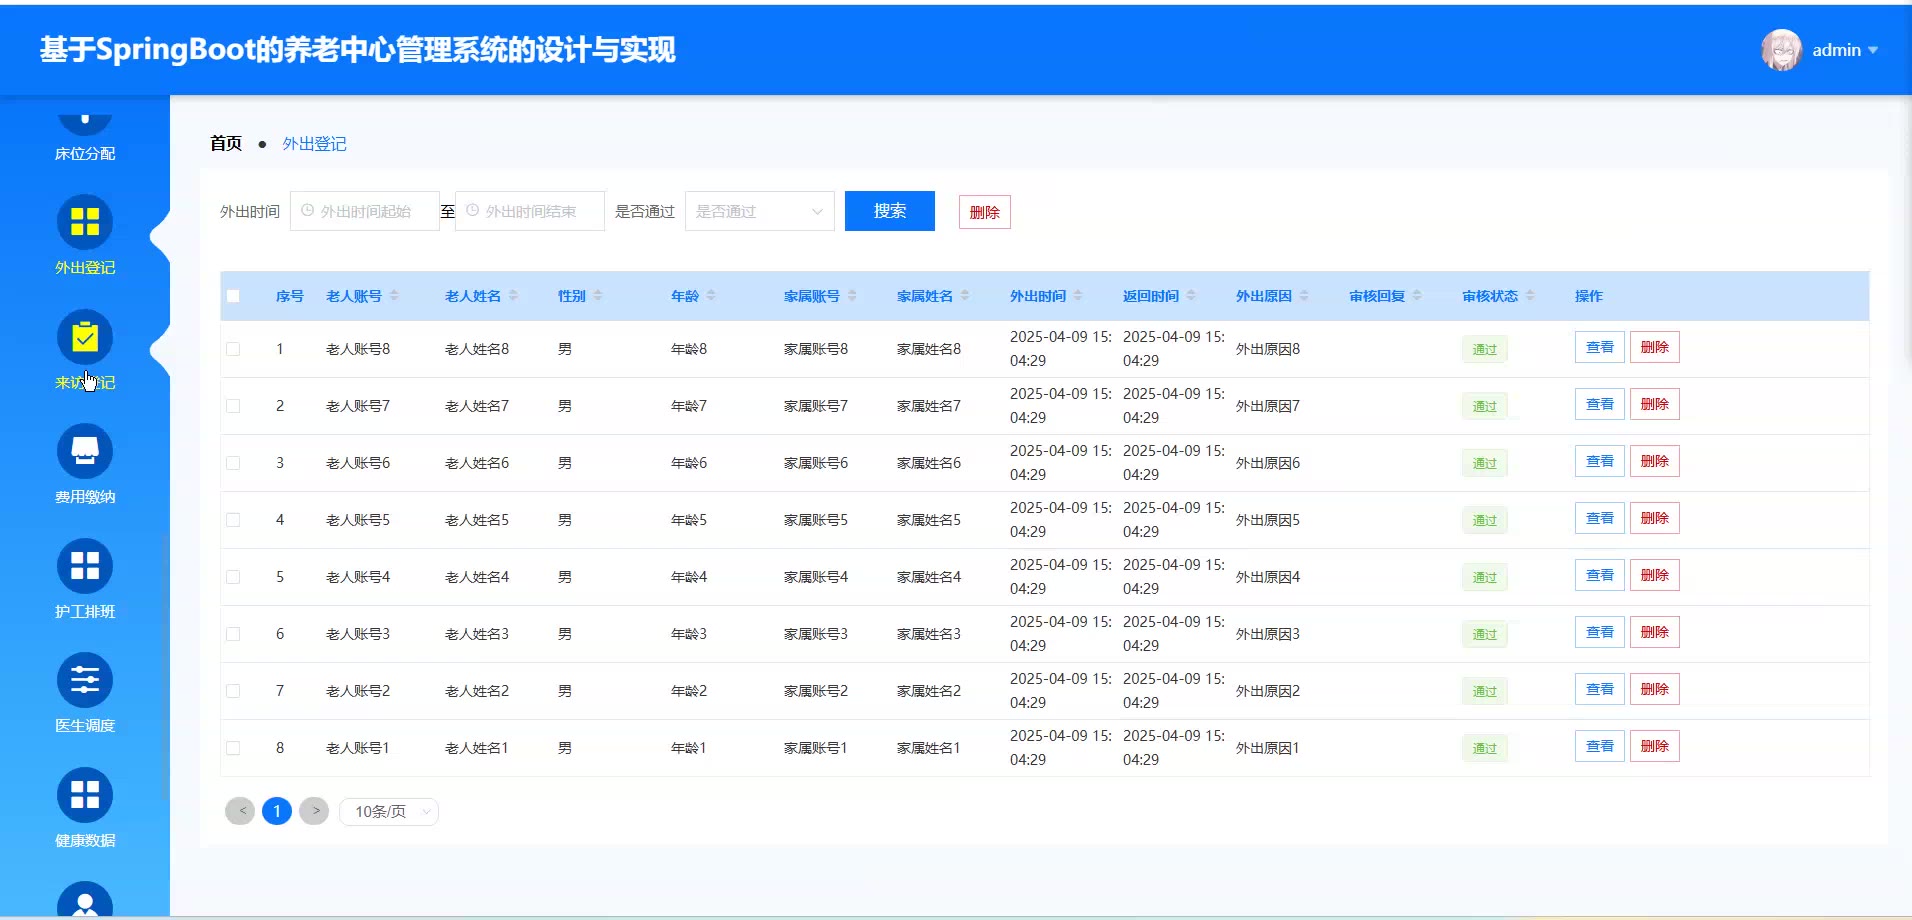Open the 费用缴纳 sidebar icon
The height and width of the screenshot is (920, 1912).
(x=85, y=452)
